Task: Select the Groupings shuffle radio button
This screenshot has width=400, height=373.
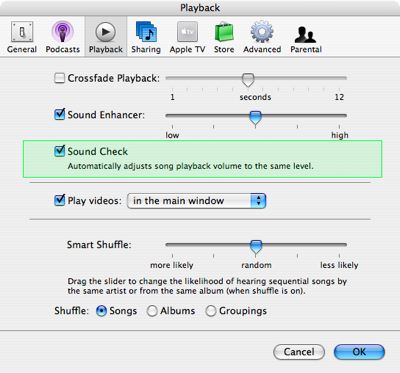Action: [x=211, y=311]
